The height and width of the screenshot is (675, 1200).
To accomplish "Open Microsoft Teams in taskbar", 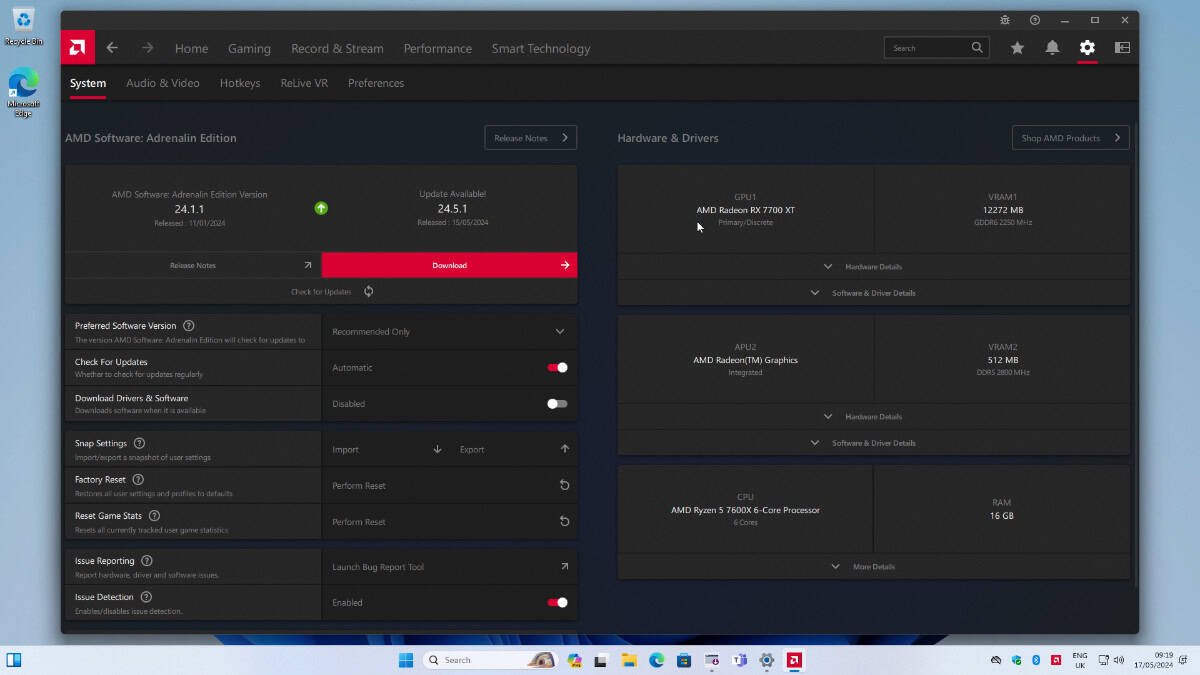I will point(739,660).
